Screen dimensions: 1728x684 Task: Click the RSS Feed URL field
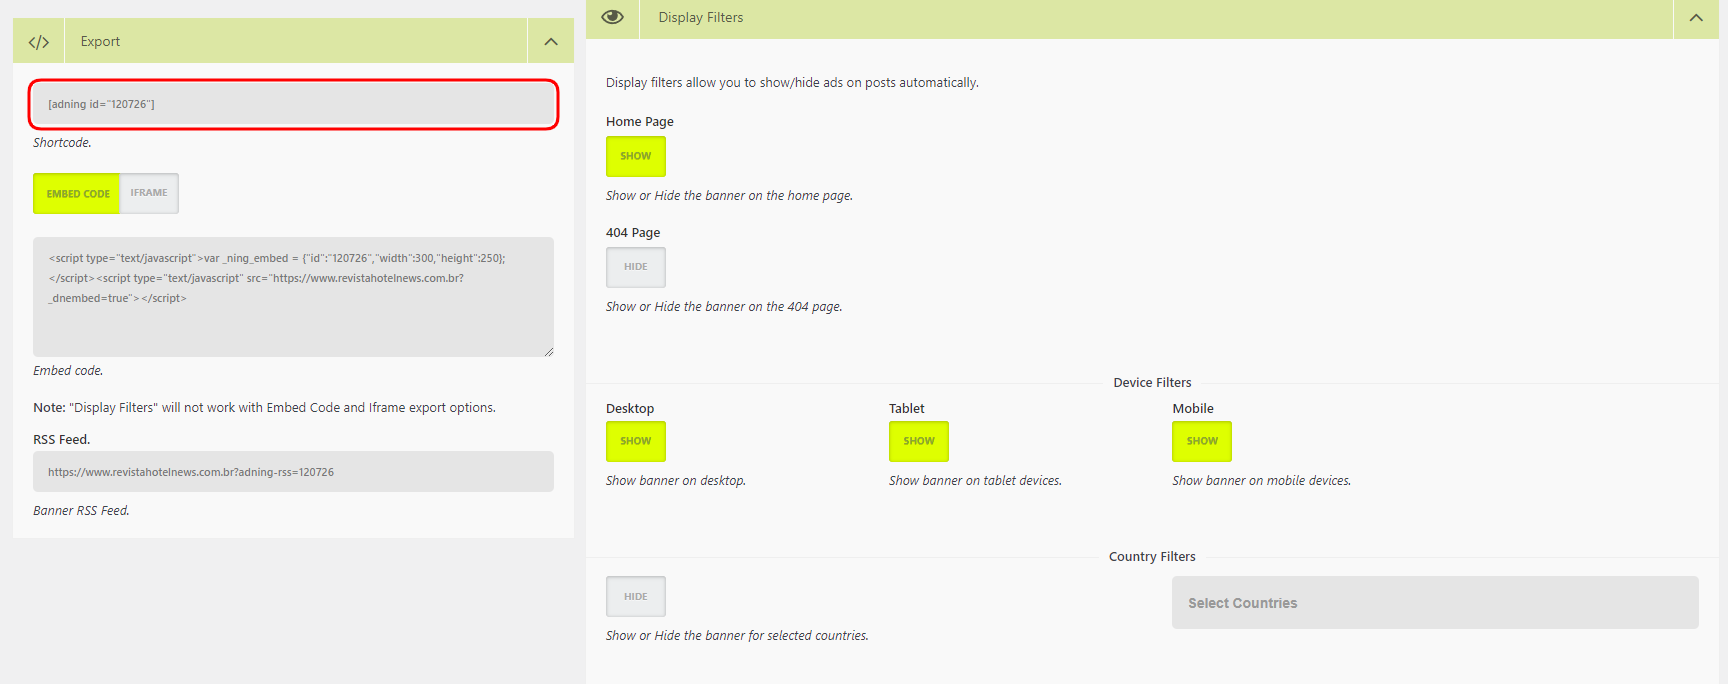[x=293, y=472]
